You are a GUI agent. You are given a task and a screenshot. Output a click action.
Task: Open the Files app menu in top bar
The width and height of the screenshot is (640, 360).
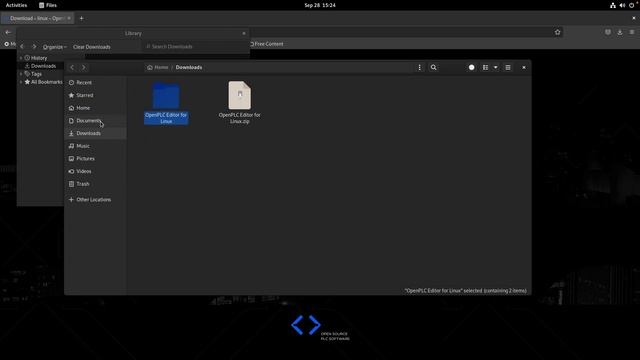coord(48,5)
